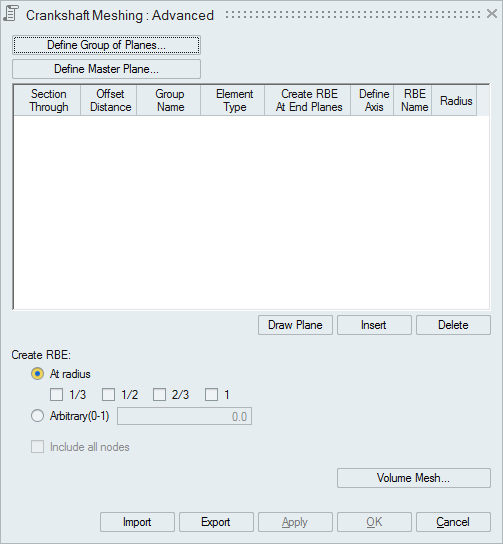Click the Arbitrary value input field
Viewport: 503px width, 544px height.
click(x=184, y=416)
